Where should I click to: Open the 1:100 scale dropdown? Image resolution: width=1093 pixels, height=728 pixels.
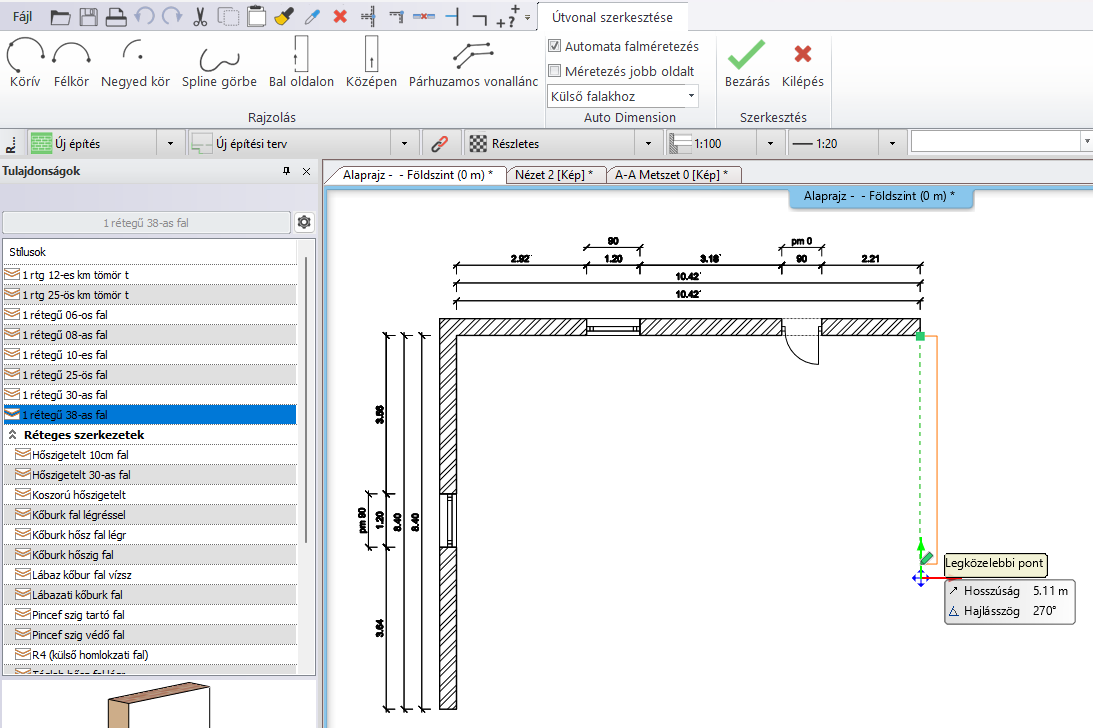pyautogui.click(x=769, y=144)
